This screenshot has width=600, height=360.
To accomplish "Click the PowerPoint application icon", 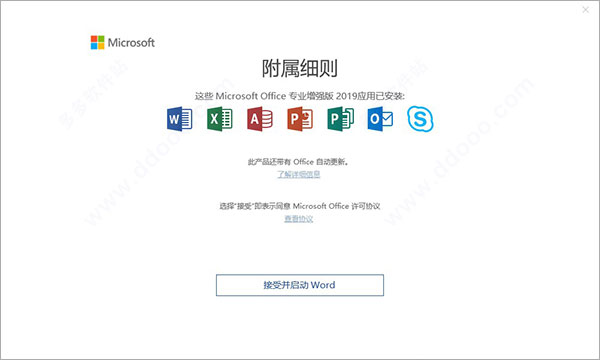I will click(300, 119).
